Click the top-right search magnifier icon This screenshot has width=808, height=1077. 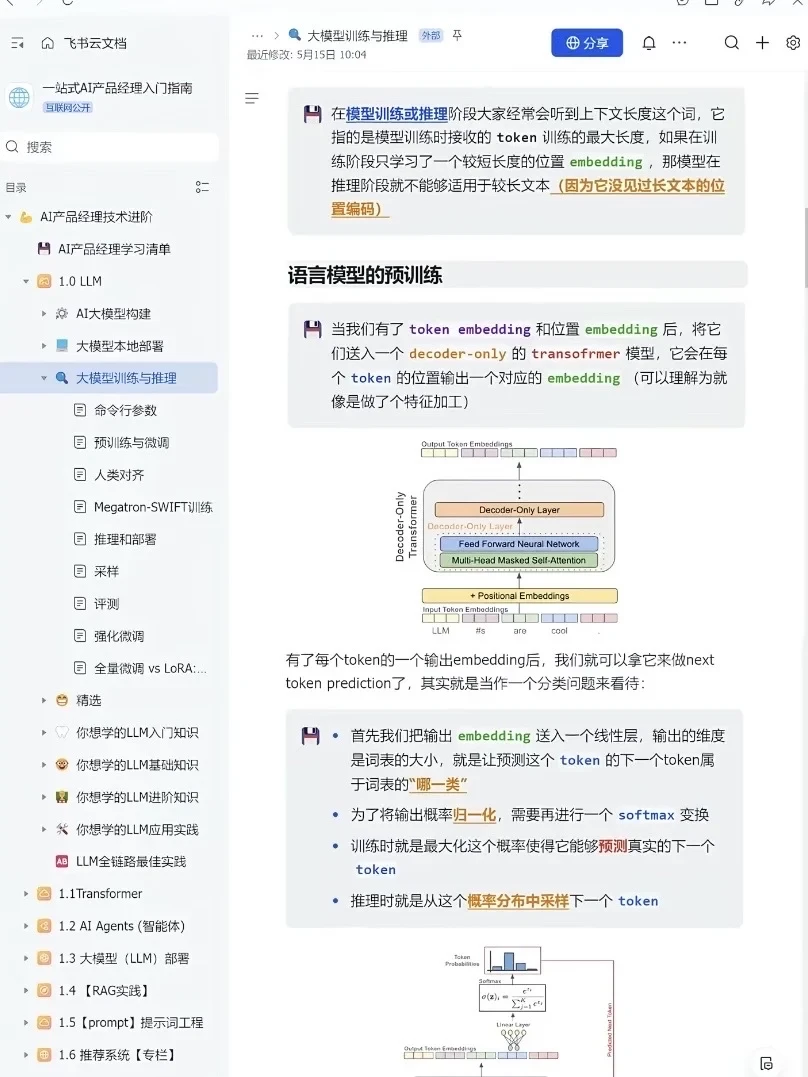pyautogui.click(x=731, y=43)
